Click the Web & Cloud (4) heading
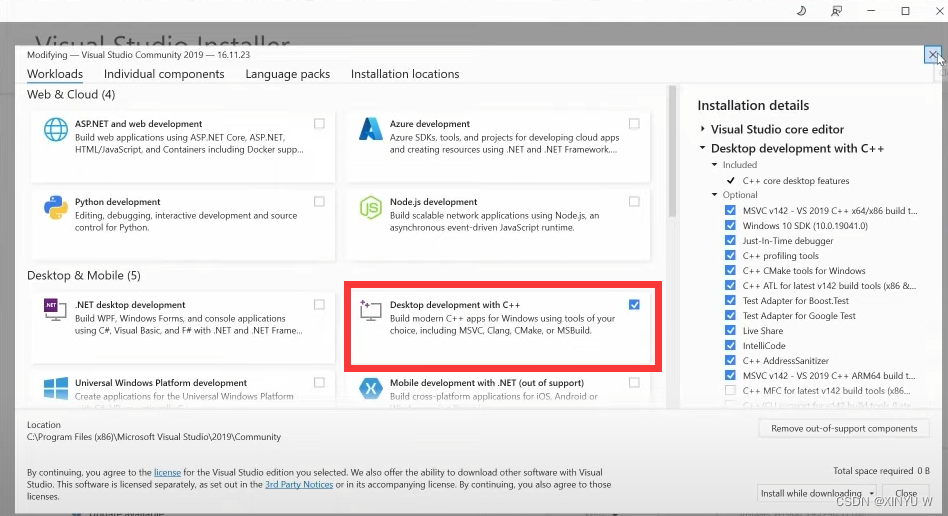This screenshot has height=516, width=948. pos(71,94)
